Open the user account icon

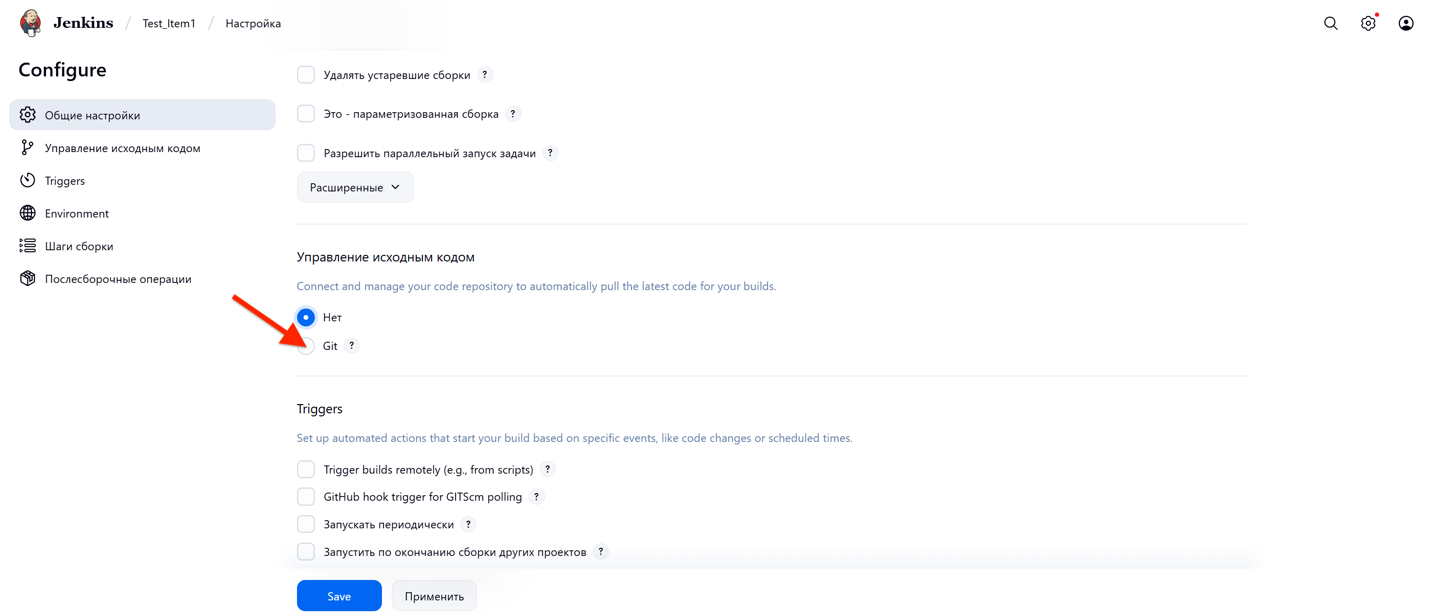click(1405, 23)
